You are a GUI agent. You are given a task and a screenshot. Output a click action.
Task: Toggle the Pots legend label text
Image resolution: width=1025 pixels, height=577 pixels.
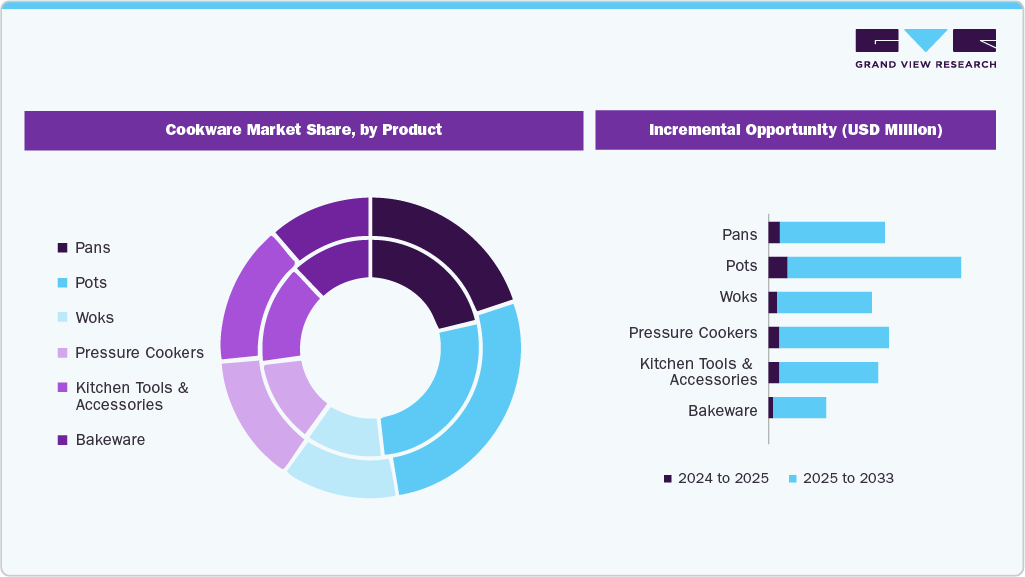[x=92, y=282]
